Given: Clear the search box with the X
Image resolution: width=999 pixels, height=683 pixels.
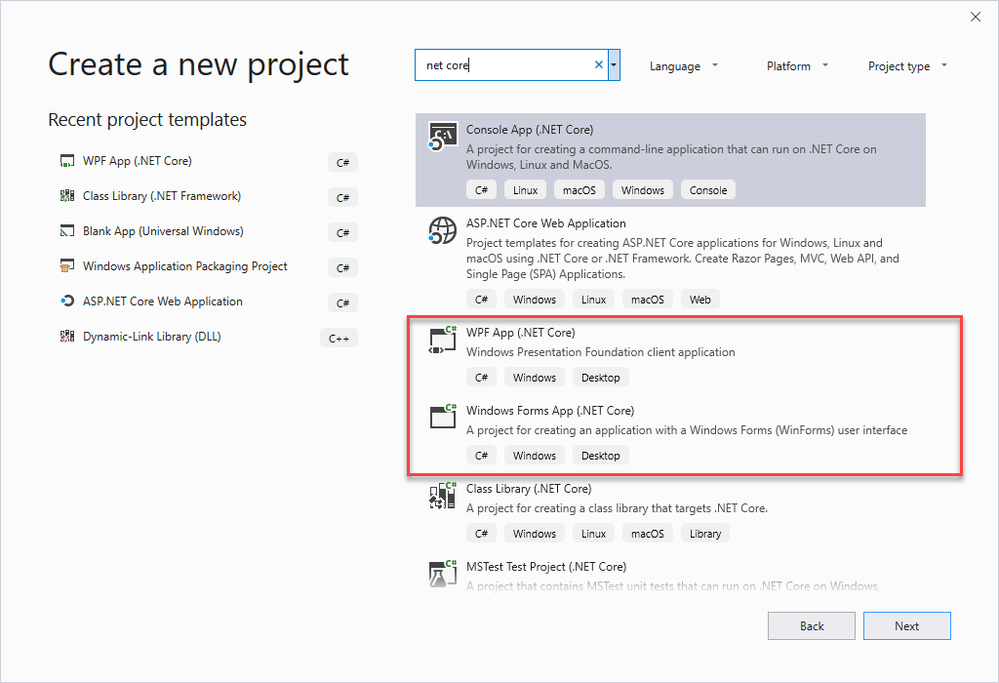Looking at the screenshot, I should (599, 66).
